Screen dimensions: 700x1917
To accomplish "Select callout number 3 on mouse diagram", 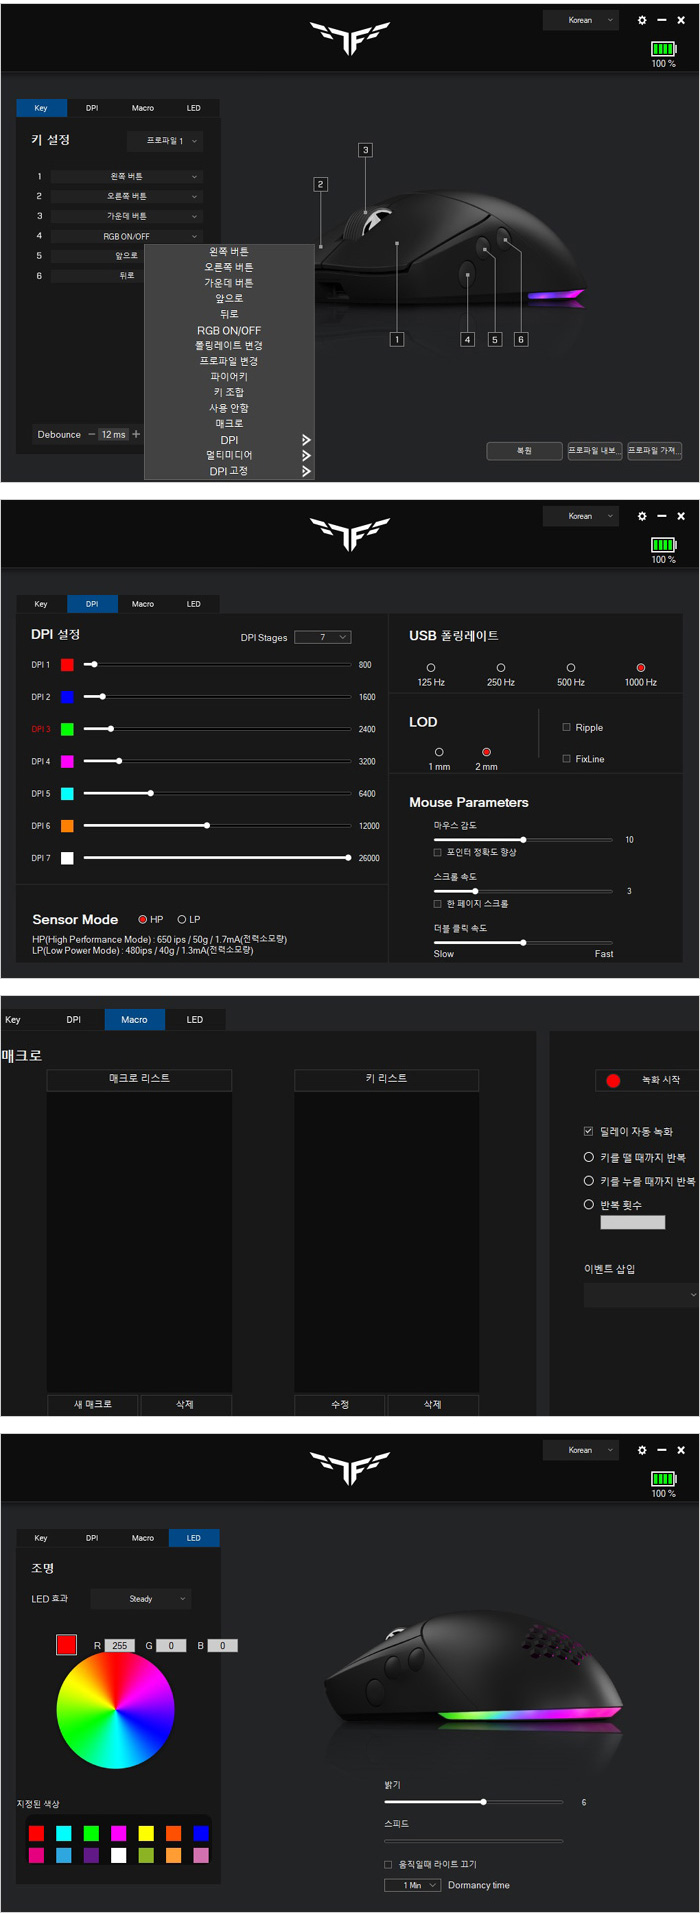I will [365, 150].
